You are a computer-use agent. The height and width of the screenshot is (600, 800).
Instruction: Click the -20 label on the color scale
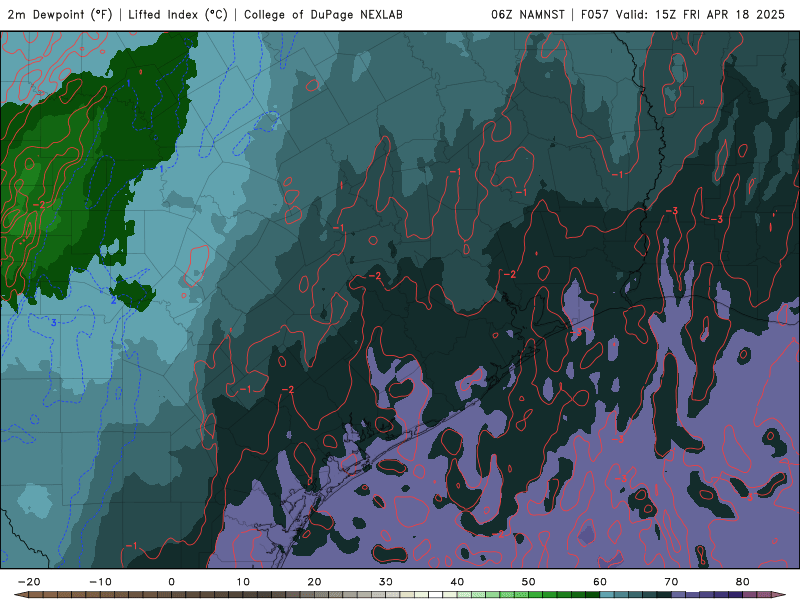click(x=29, y=582)
